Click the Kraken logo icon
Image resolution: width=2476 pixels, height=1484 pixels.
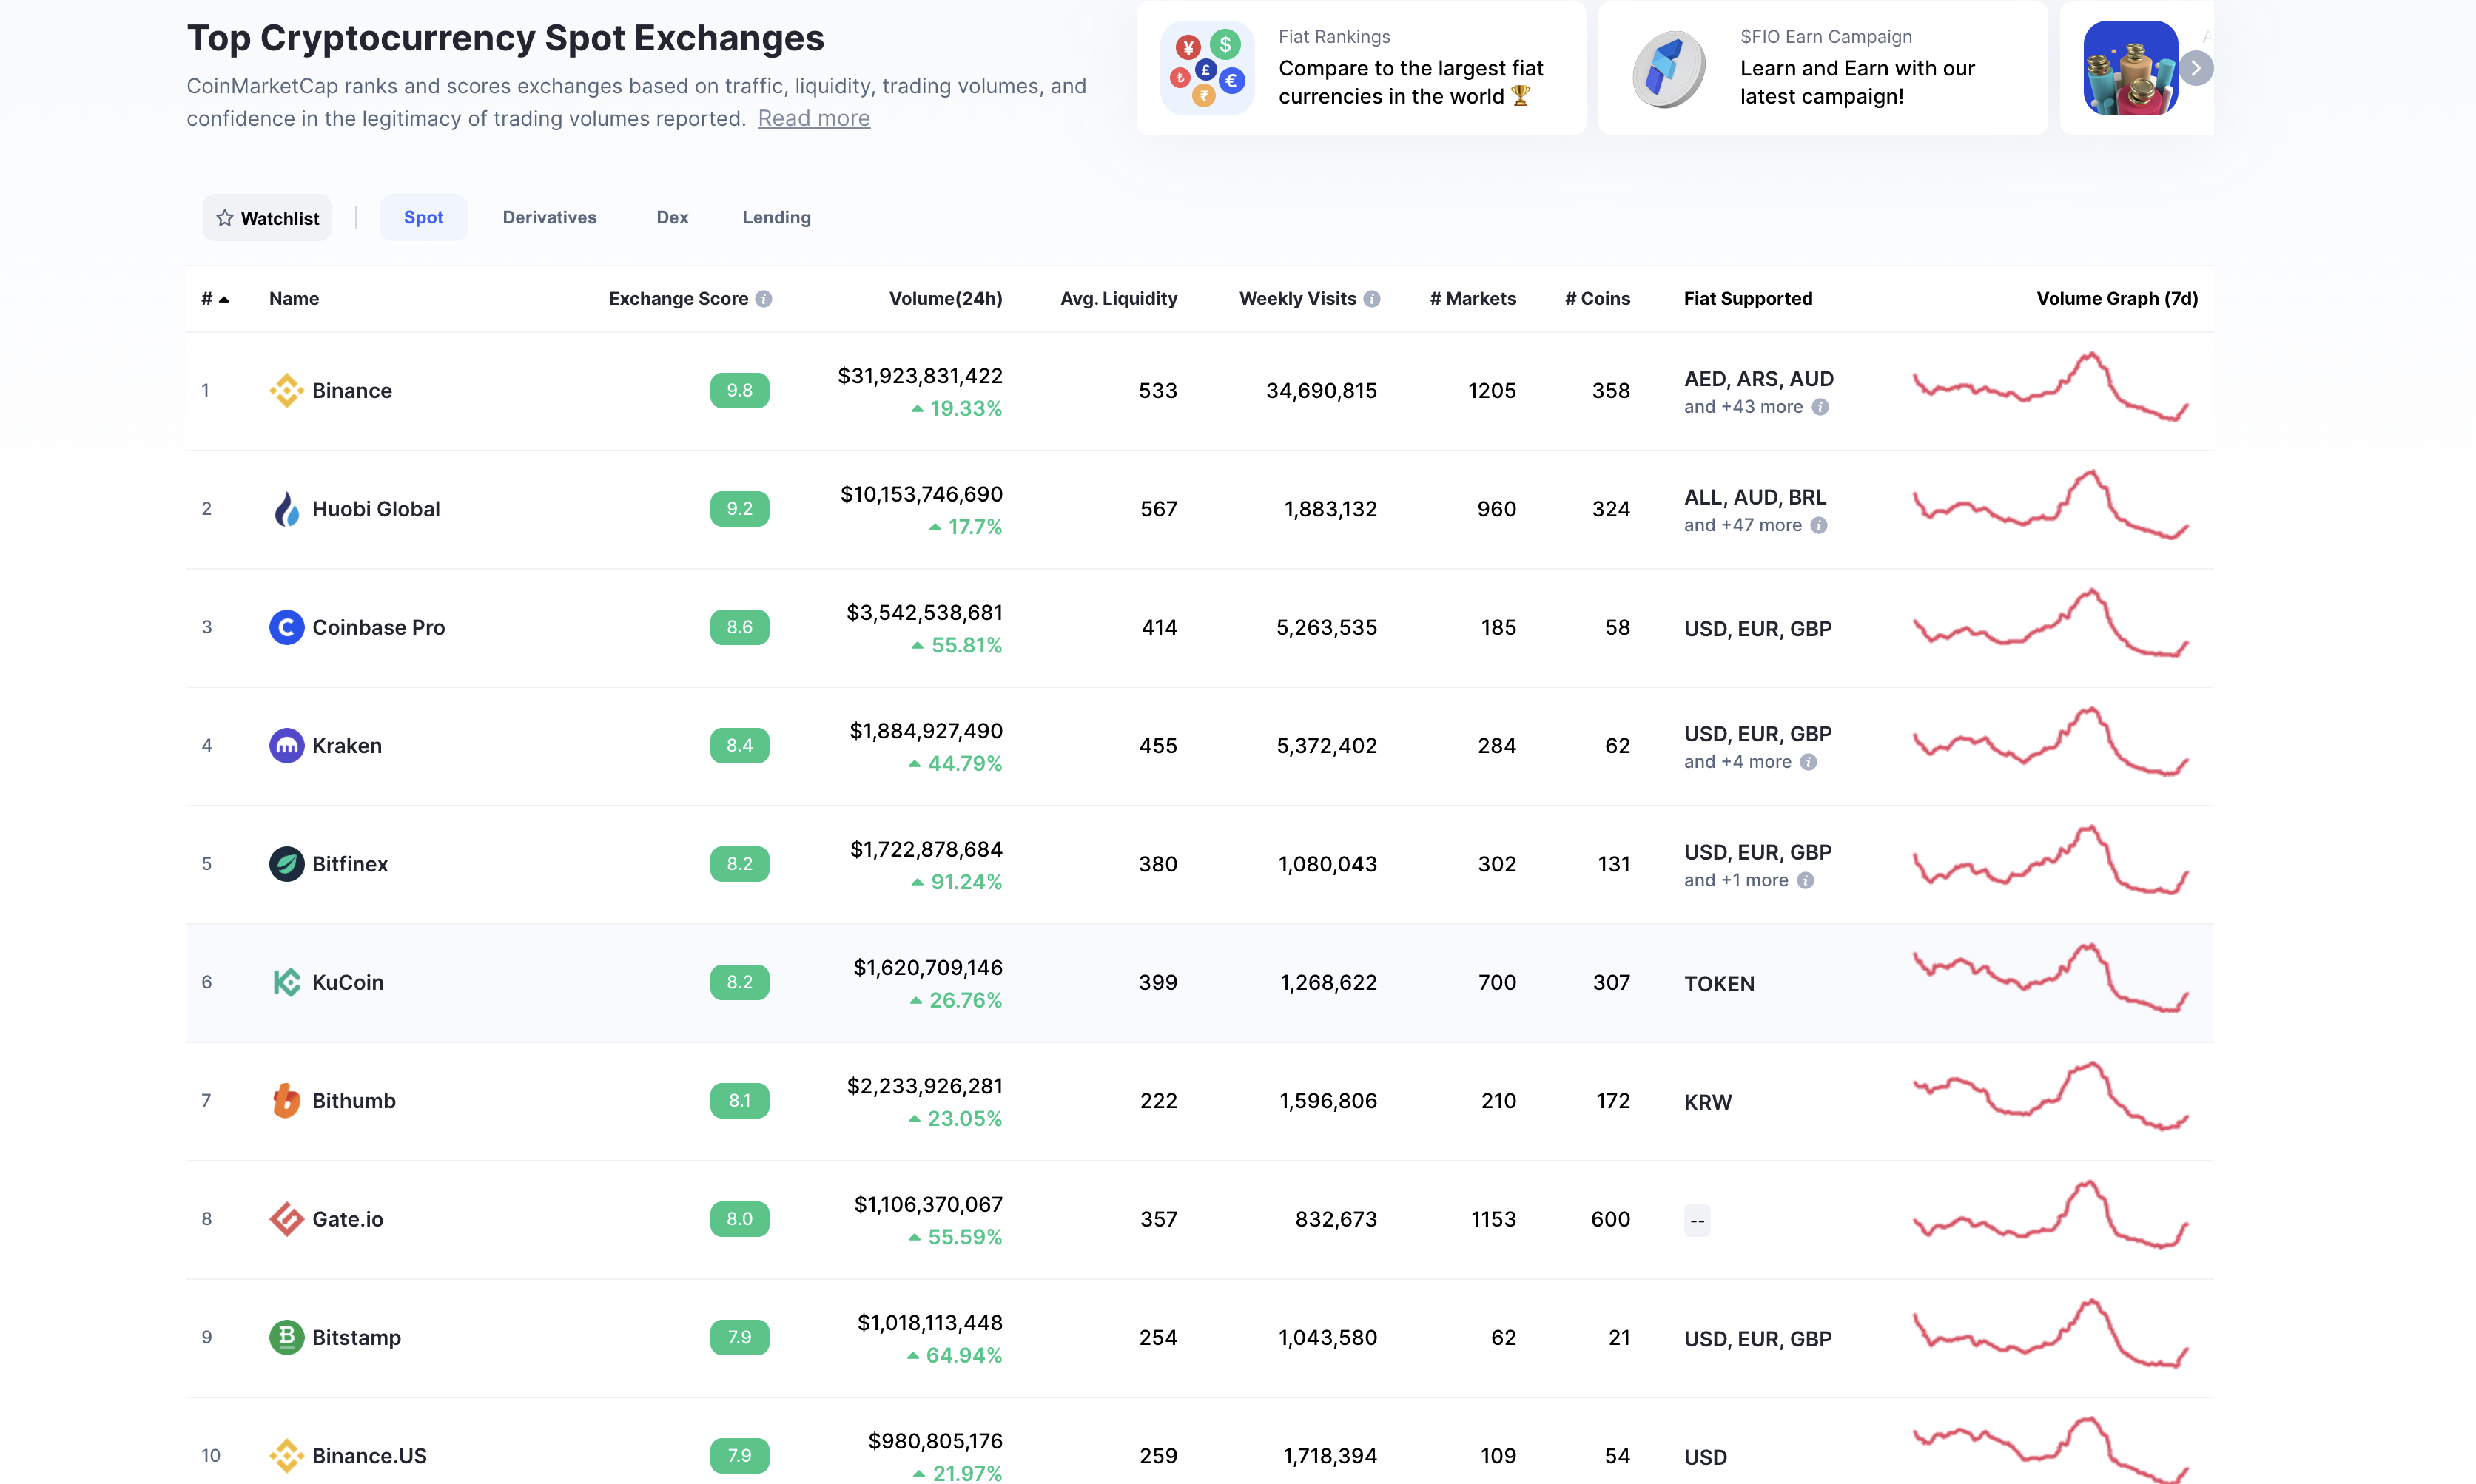[x=286, y=746]
